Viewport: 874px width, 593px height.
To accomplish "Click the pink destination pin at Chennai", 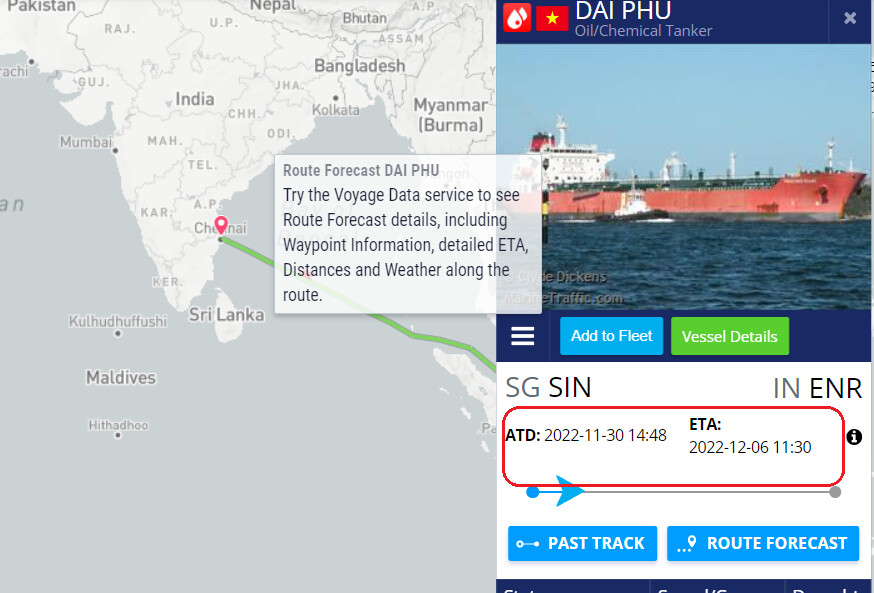I will tap(221, 225).
